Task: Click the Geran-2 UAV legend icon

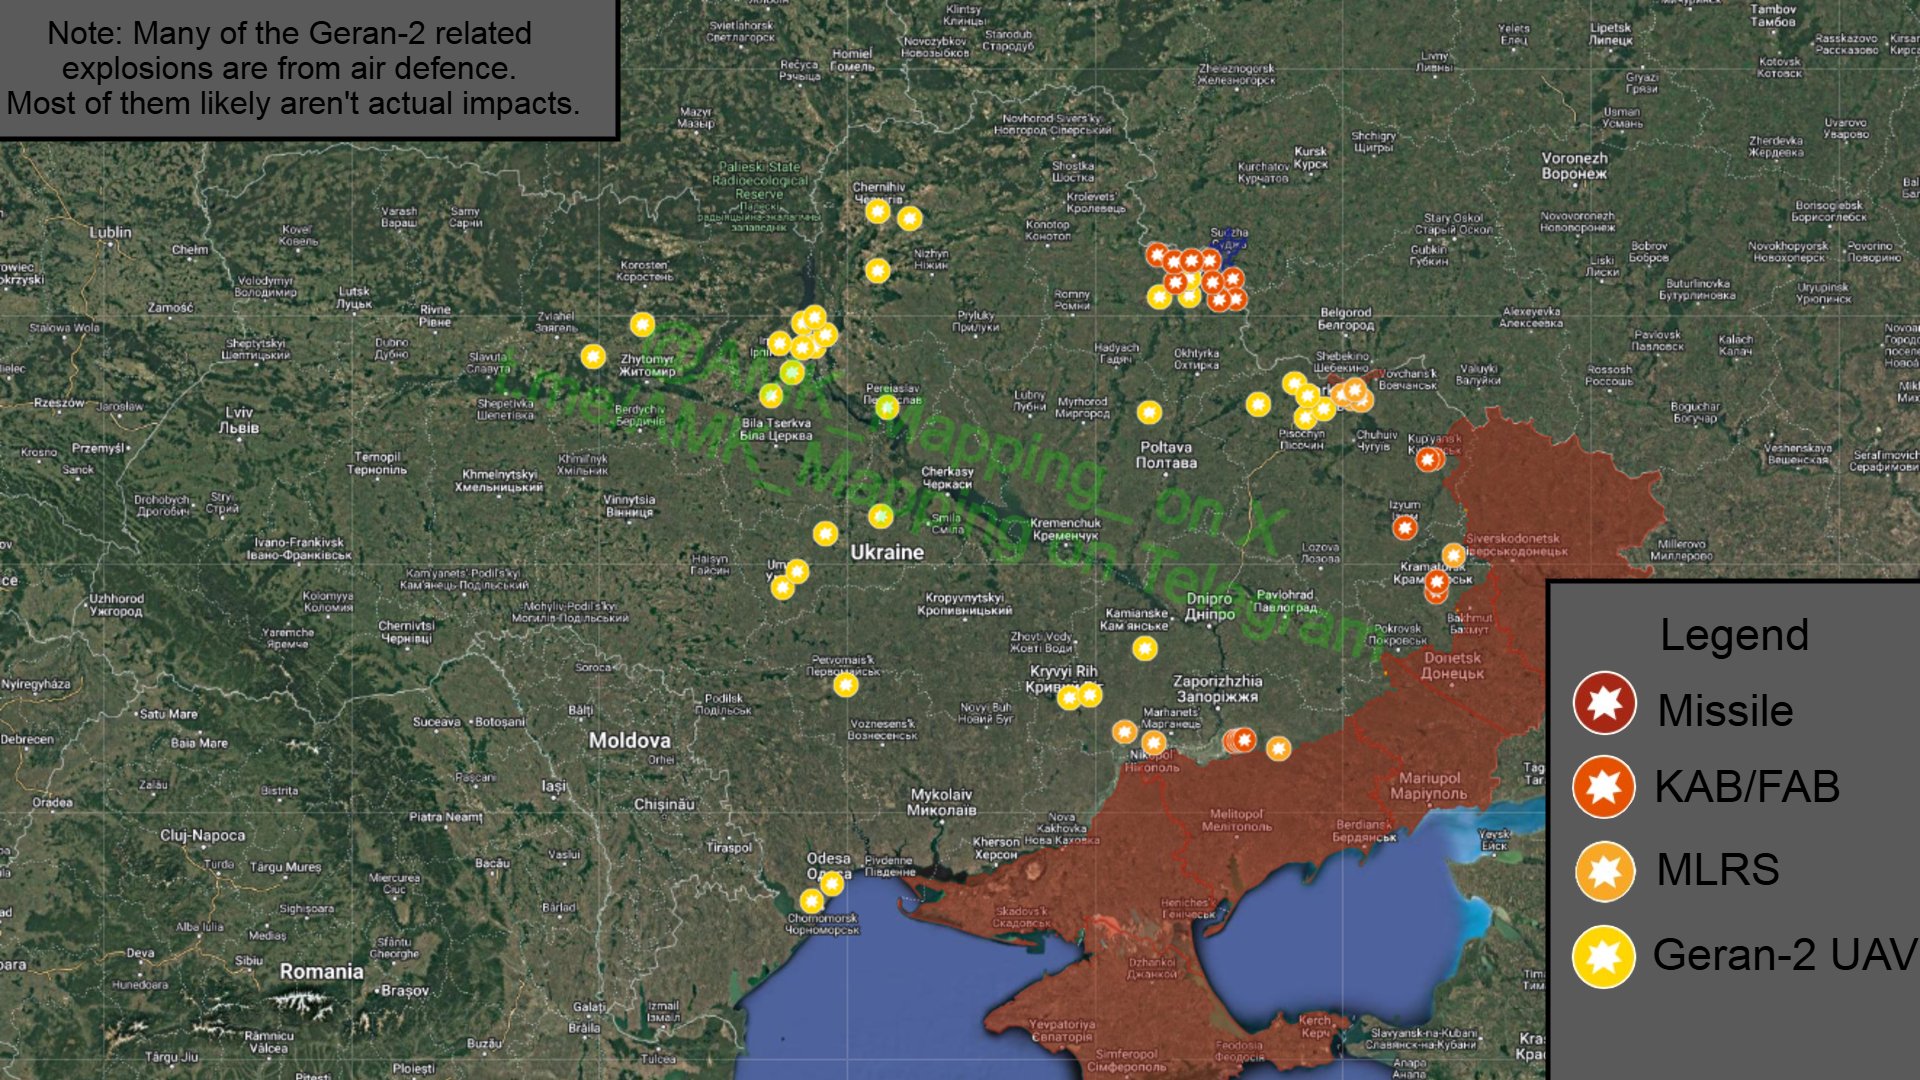Action: tap(1604, 956)
